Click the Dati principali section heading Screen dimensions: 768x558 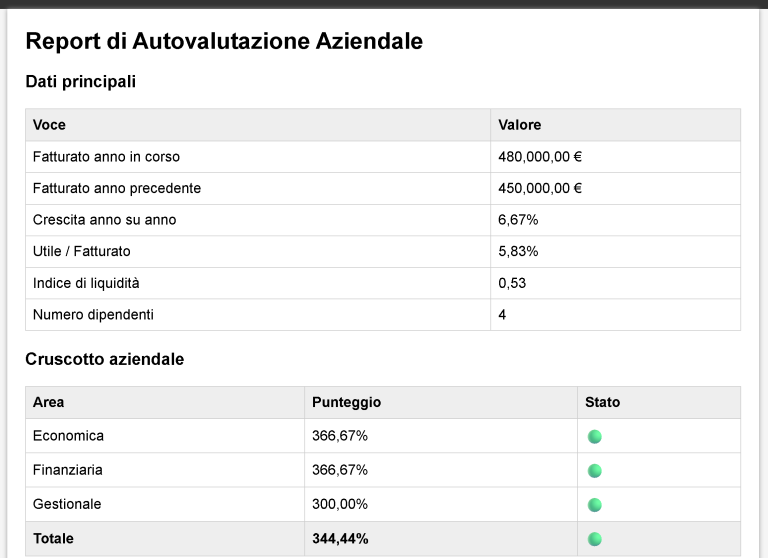click(x=80, y=82)
